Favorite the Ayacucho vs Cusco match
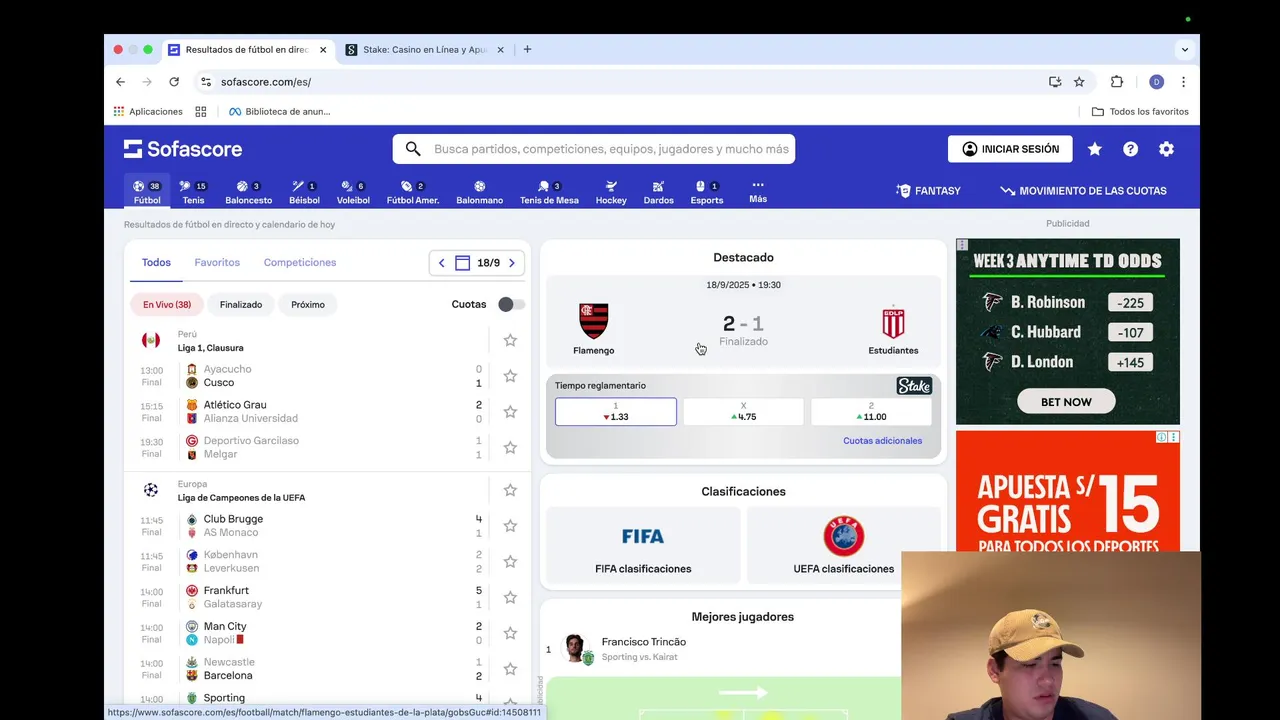Image resolution: width=1280 pixels, height=720 pixels. pyautogui.click(x=510, y=376)
